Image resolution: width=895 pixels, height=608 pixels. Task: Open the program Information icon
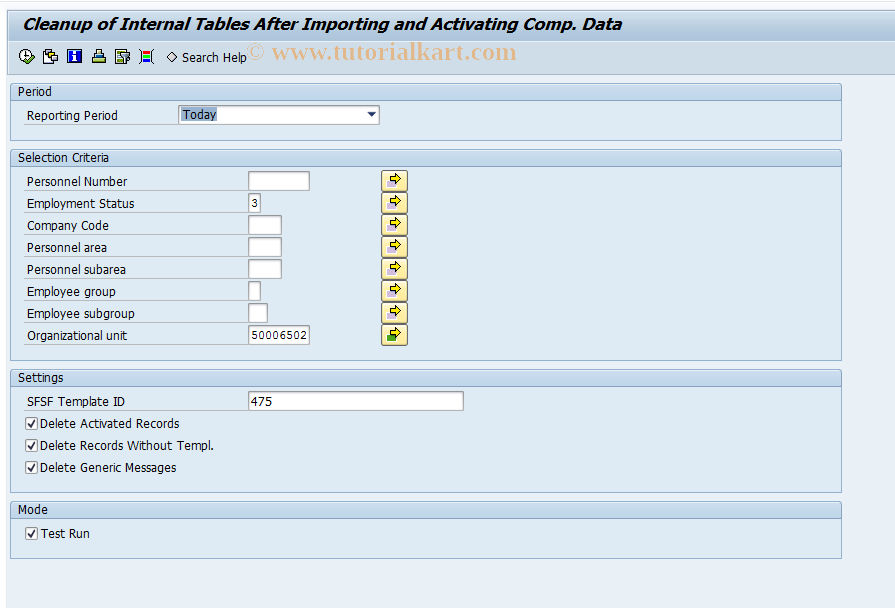pos(74,57)
